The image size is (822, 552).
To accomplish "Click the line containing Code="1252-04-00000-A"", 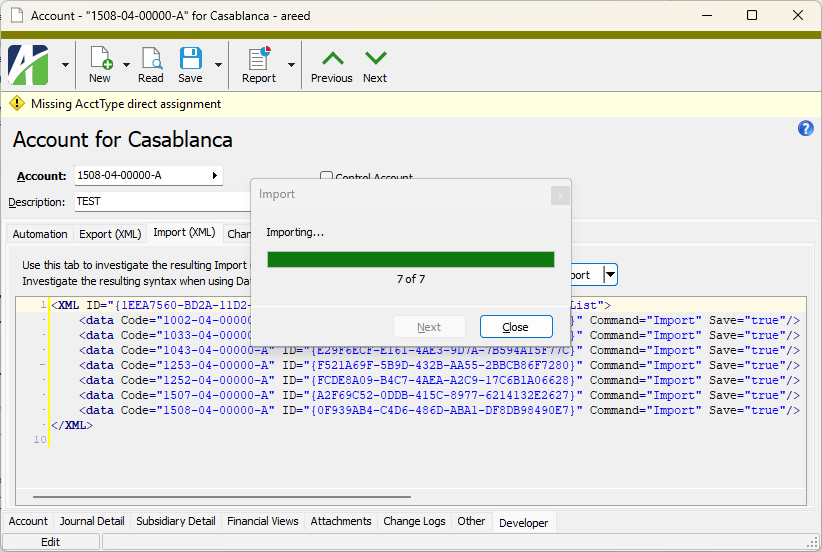I will (x=439, y=380).
